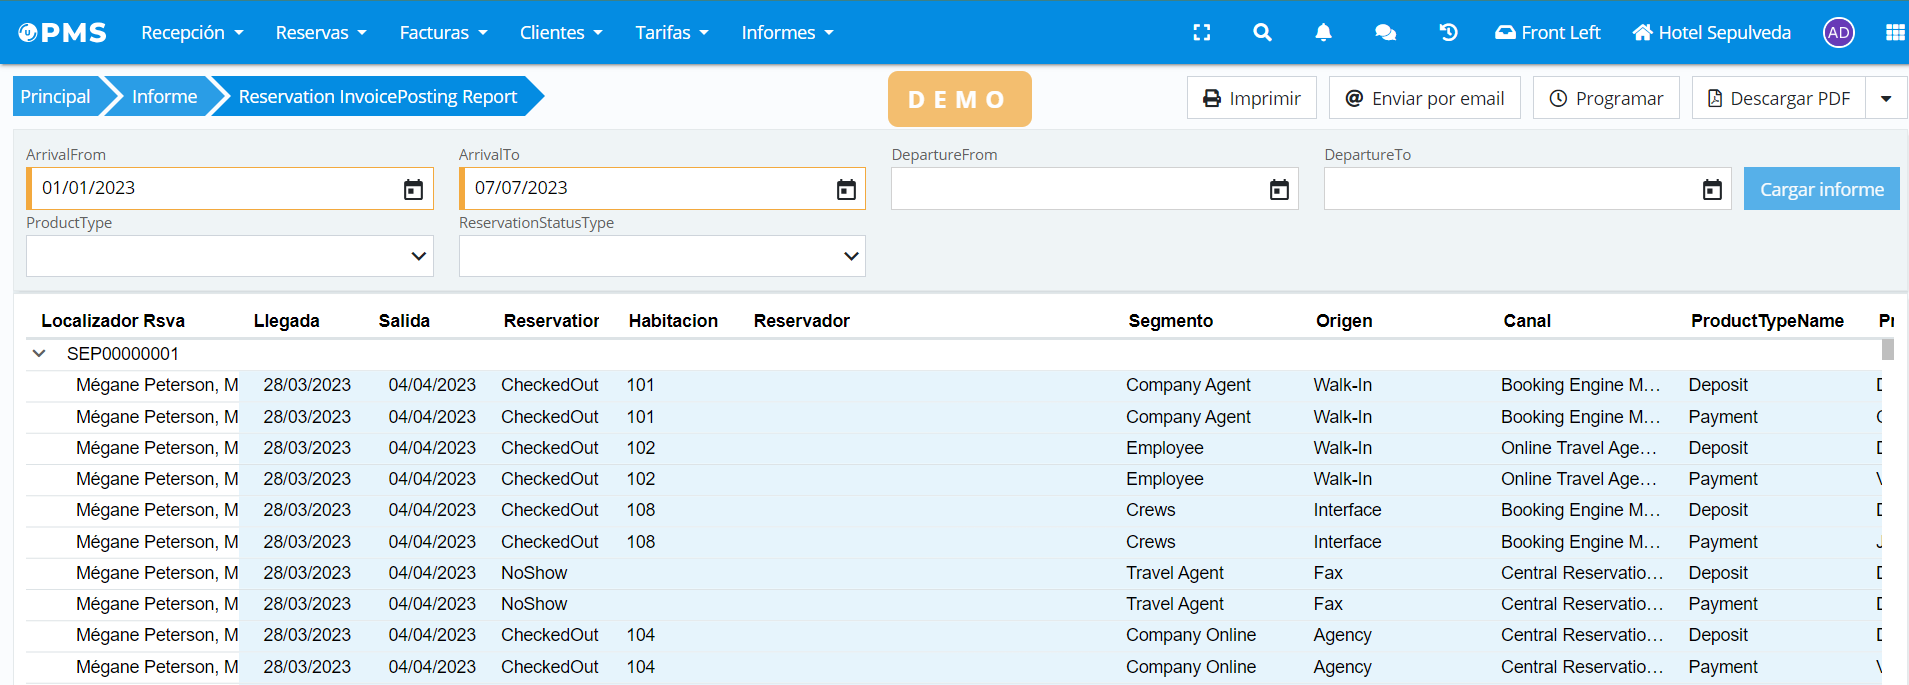Open the ArrivalFrom calendar picker
The width and height of the screenshot is (1909, 685).
click(x=413, y=189)
